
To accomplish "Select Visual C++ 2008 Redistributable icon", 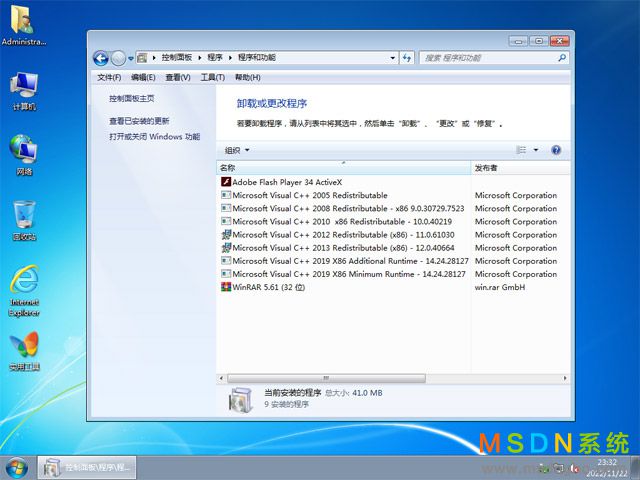I will [226, 208].
